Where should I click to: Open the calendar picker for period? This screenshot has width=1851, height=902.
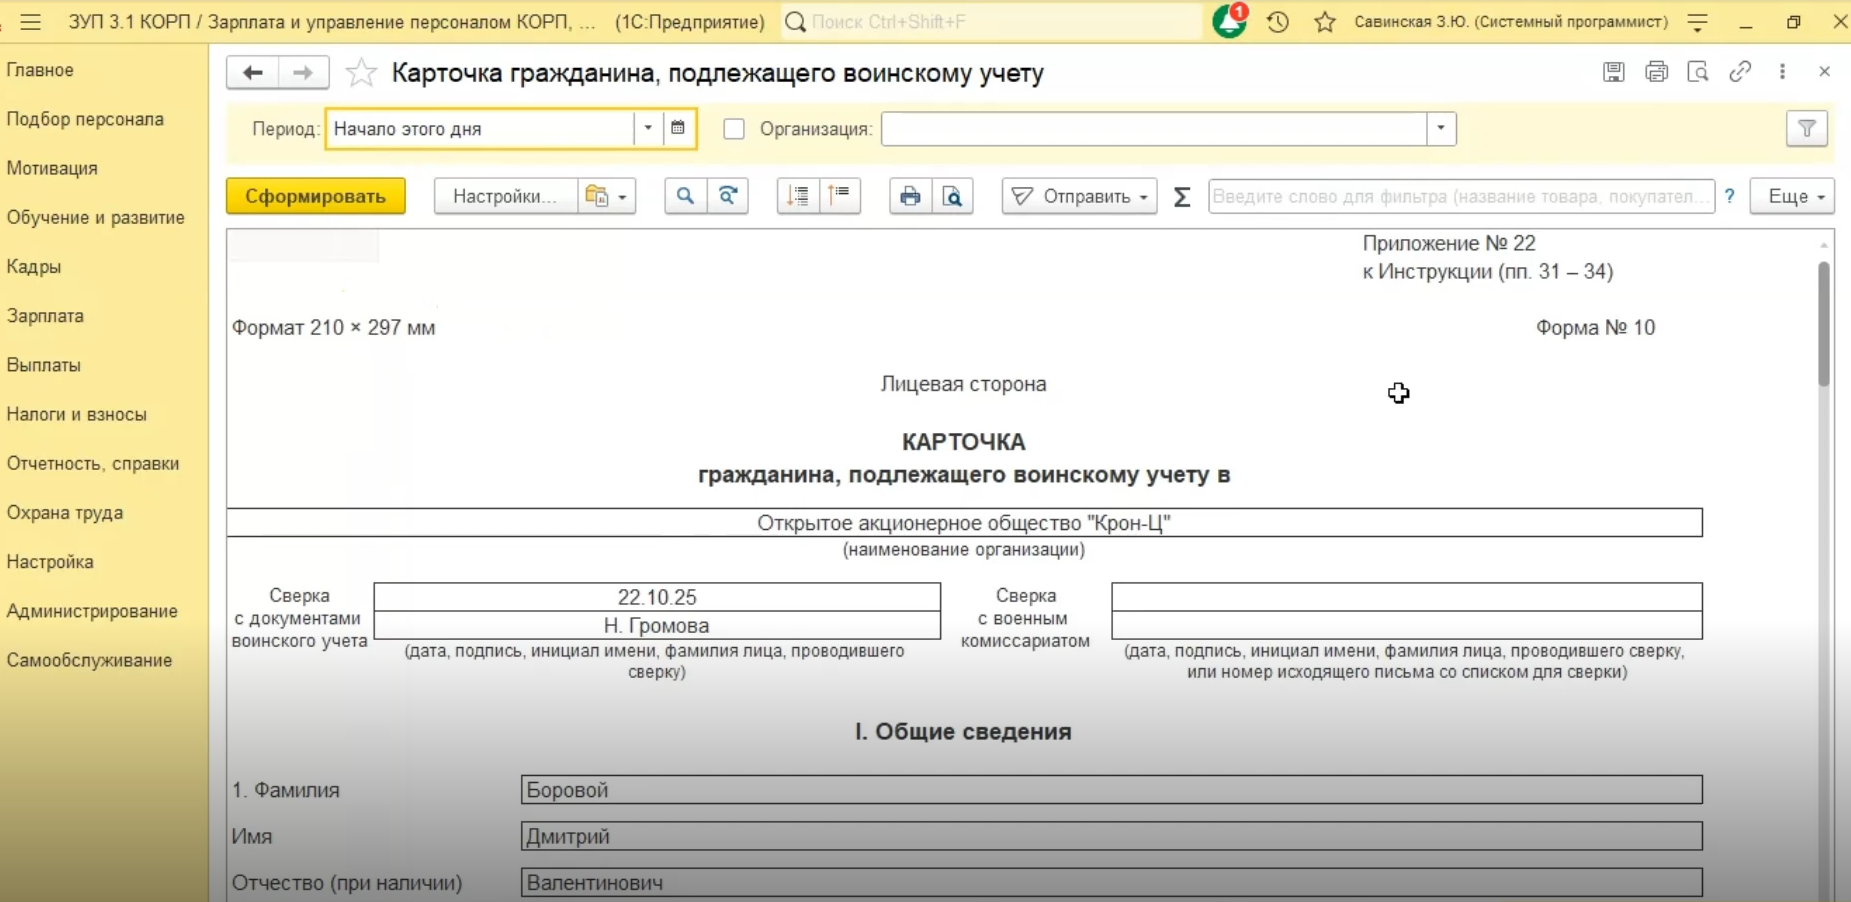[x=678, y=129]
